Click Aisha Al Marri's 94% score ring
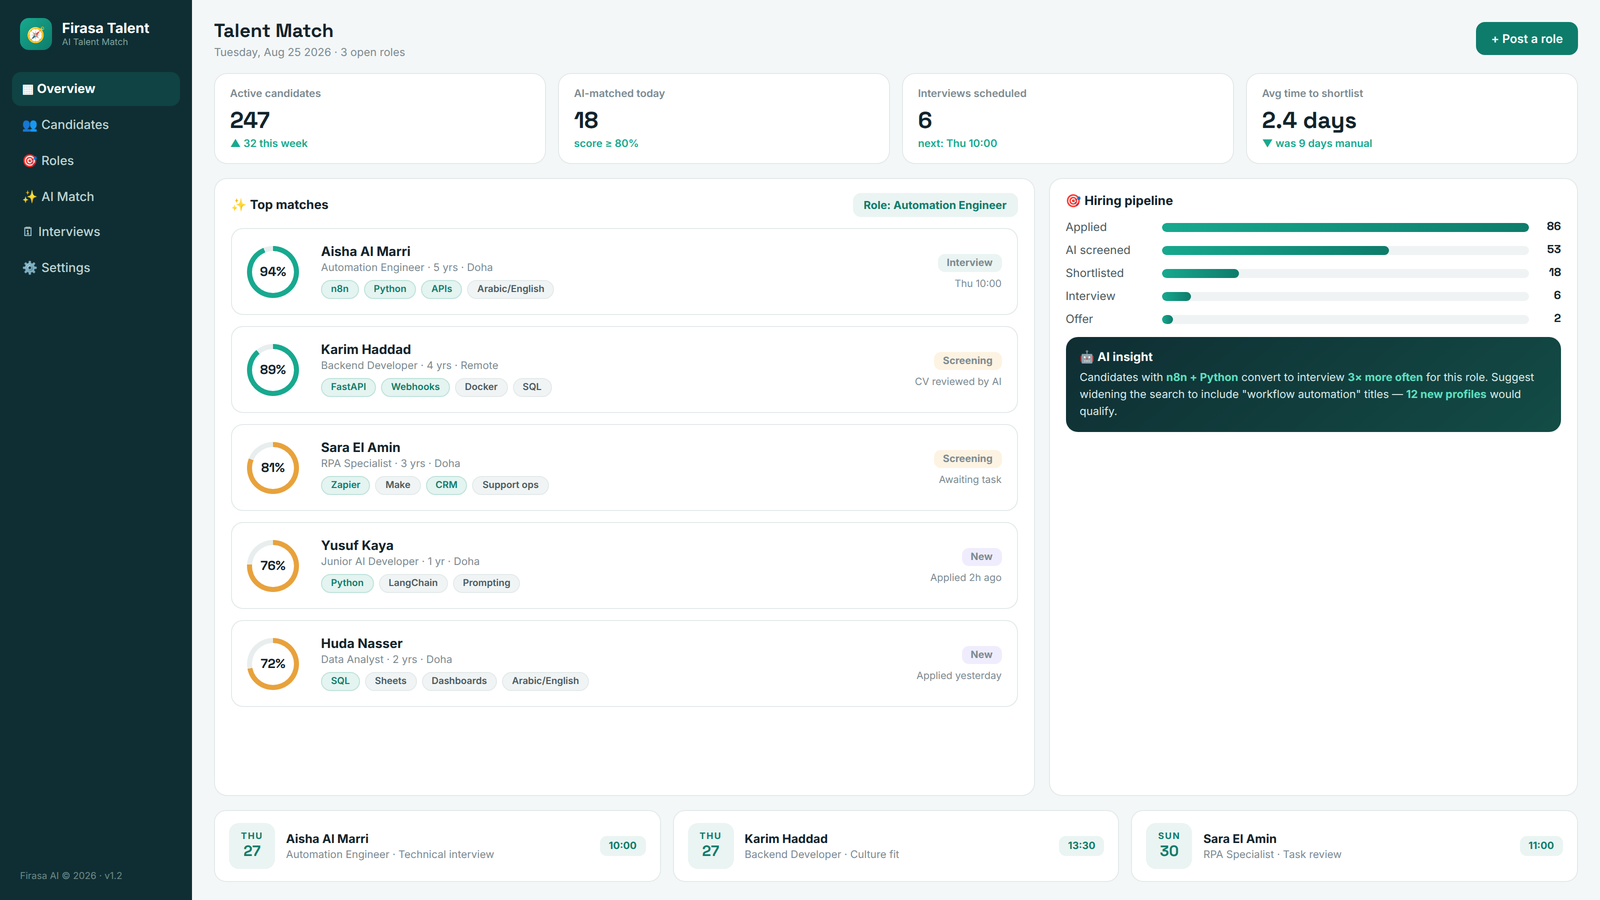Image resolution: width=1600 pixels, height=900 pixels. (x=273, y=272)
